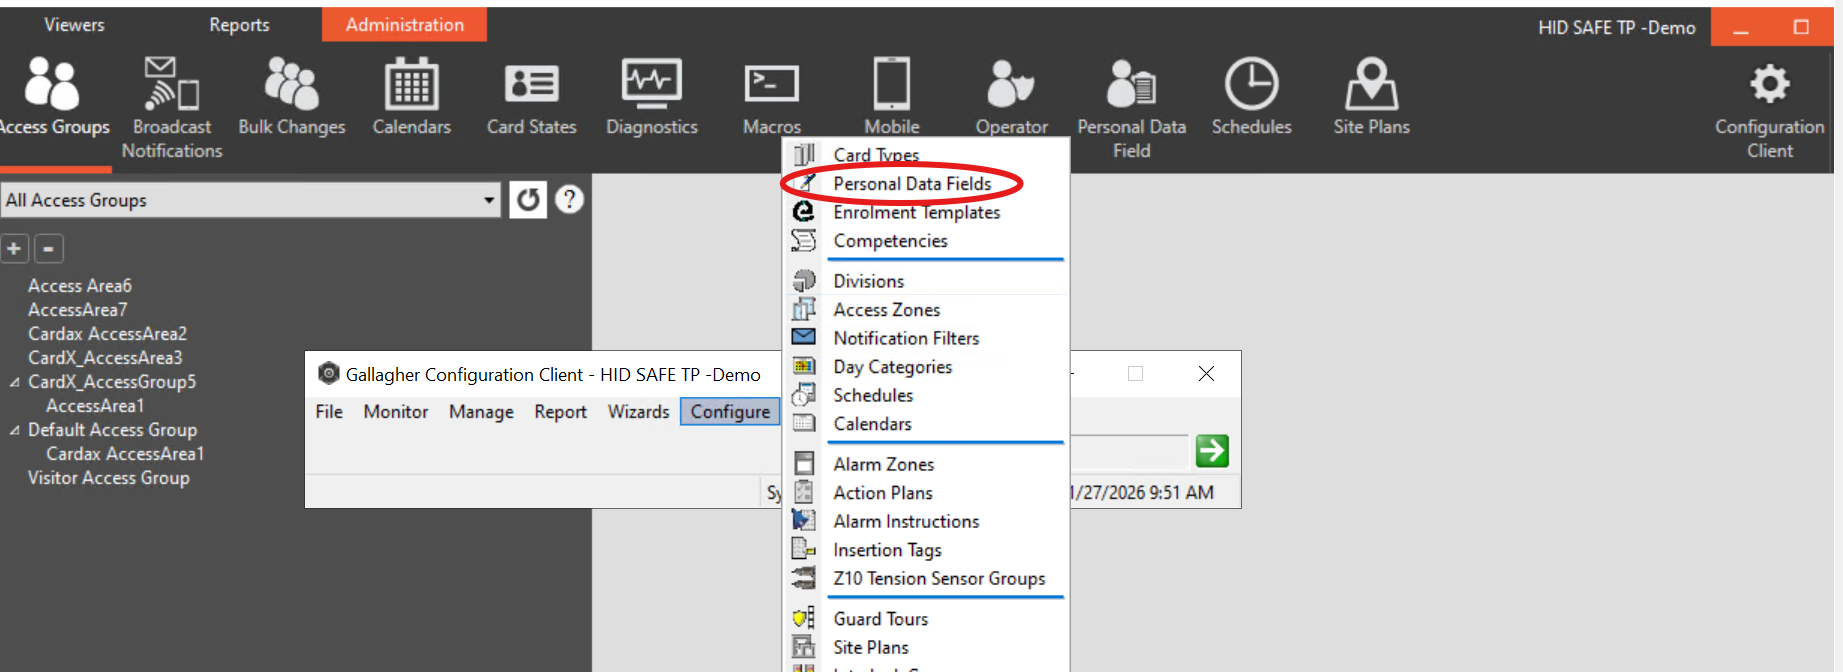This screenshot has height=672, width=1843.
Task: Select Visitor Access Group tree item
Action: pyautogui.click(x=108, y=478)
